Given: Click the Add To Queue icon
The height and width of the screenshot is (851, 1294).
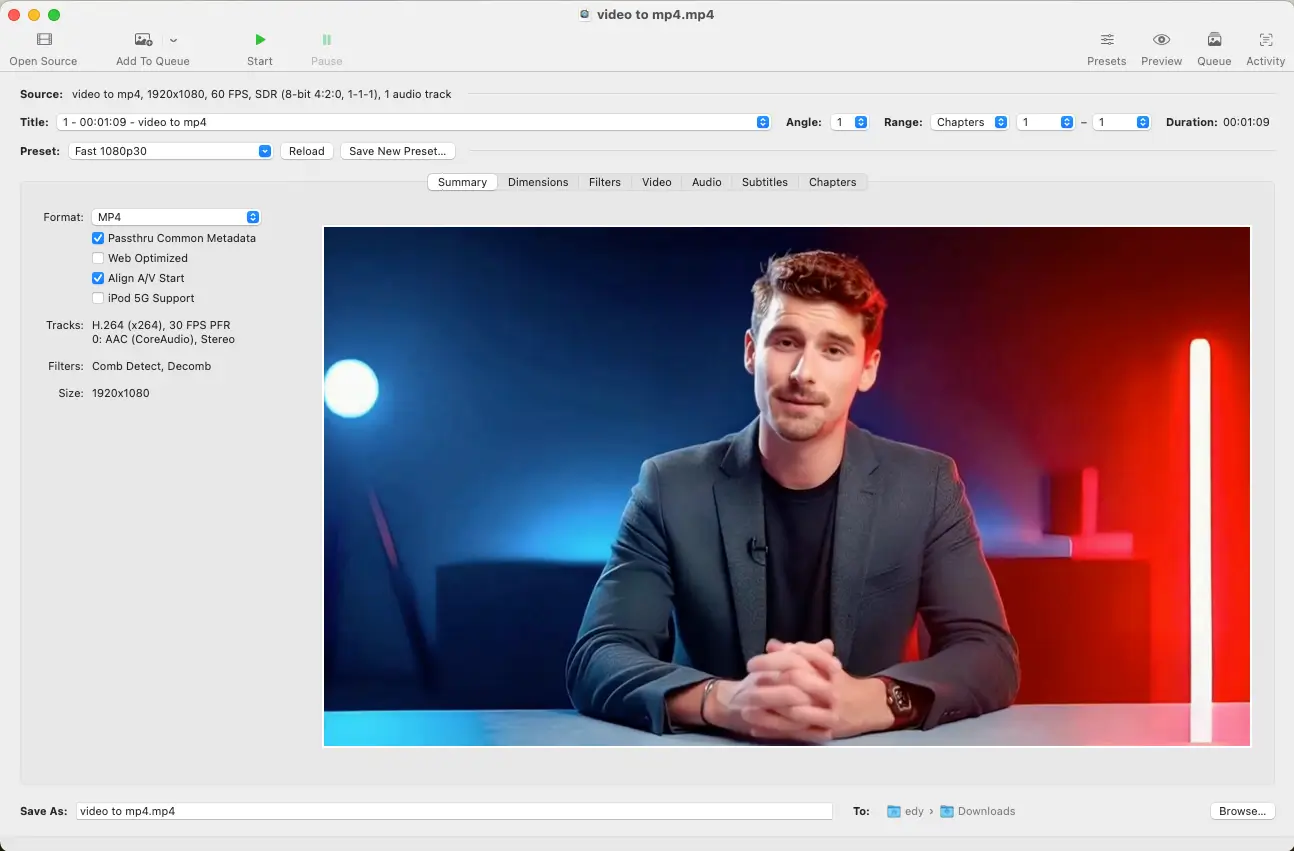Looking at the screenshot, I should click(142, 39).
